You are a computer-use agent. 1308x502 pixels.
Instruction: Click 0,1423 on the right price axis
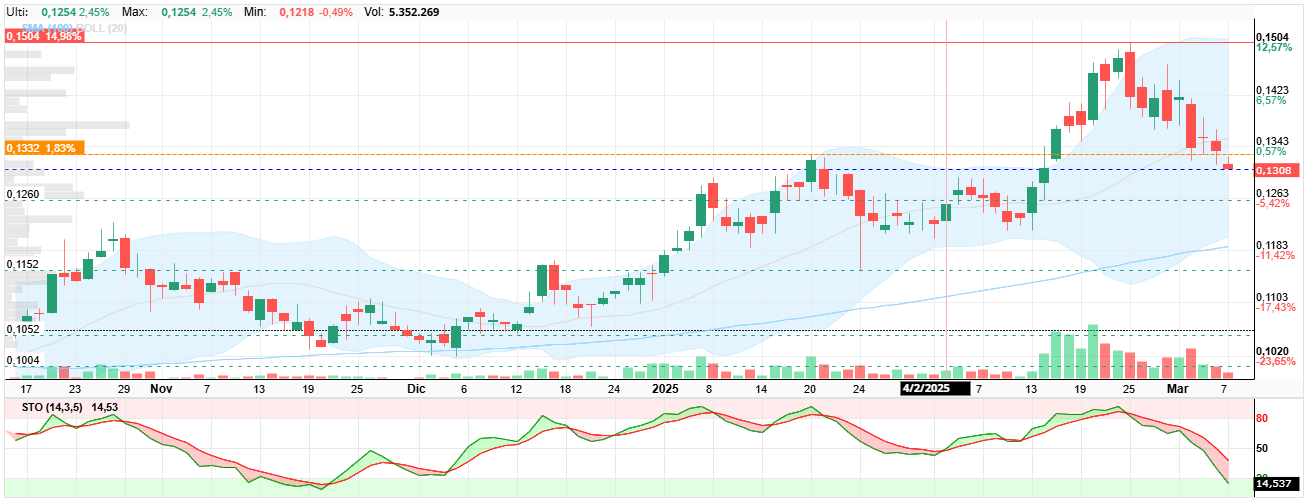click(1273, 89)
